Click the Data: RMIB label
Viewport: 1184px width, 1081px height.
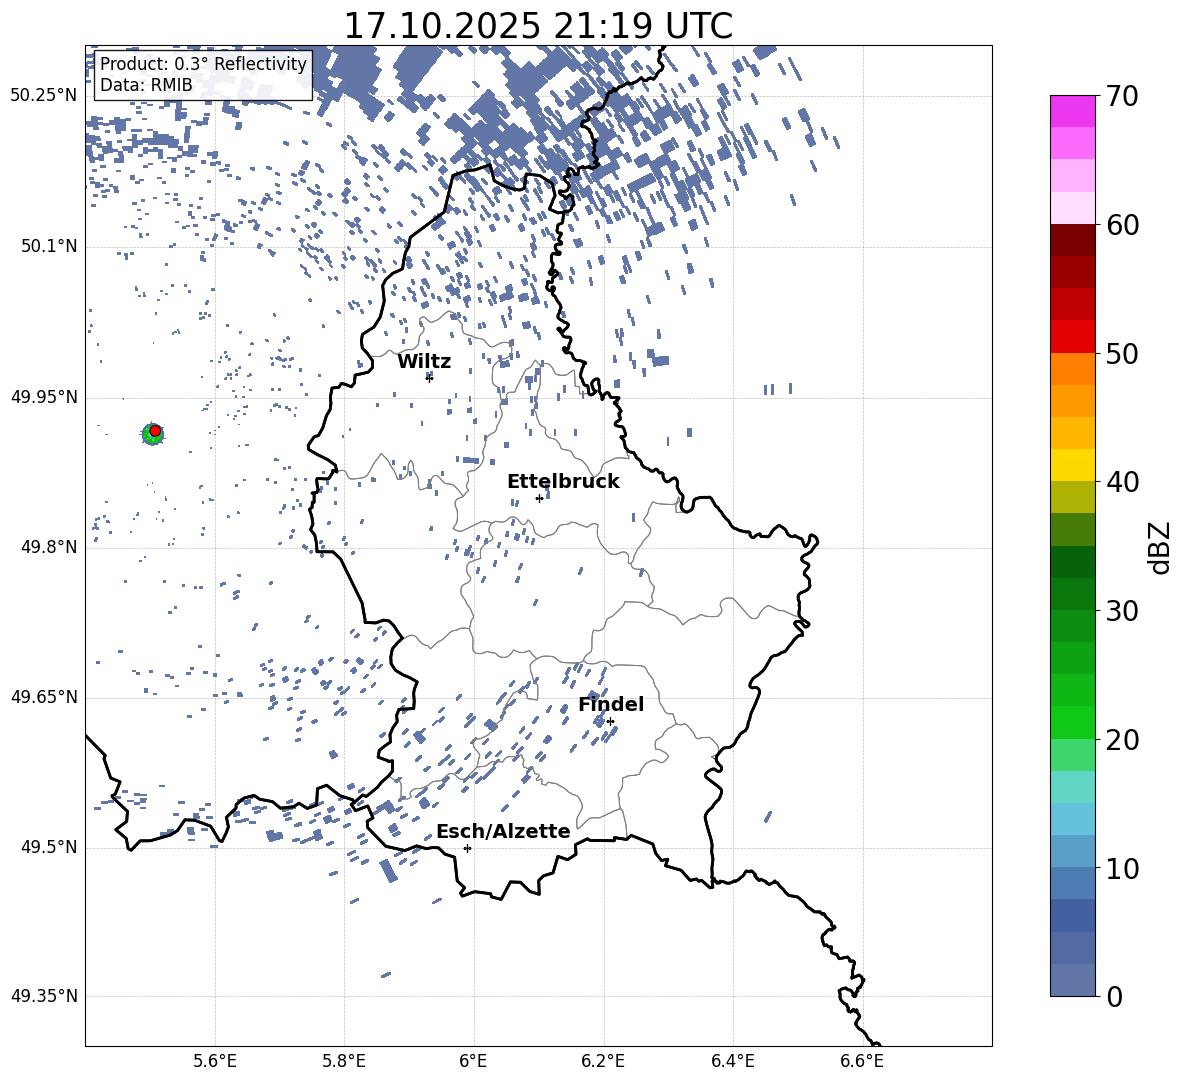click(x=146, y=85)
